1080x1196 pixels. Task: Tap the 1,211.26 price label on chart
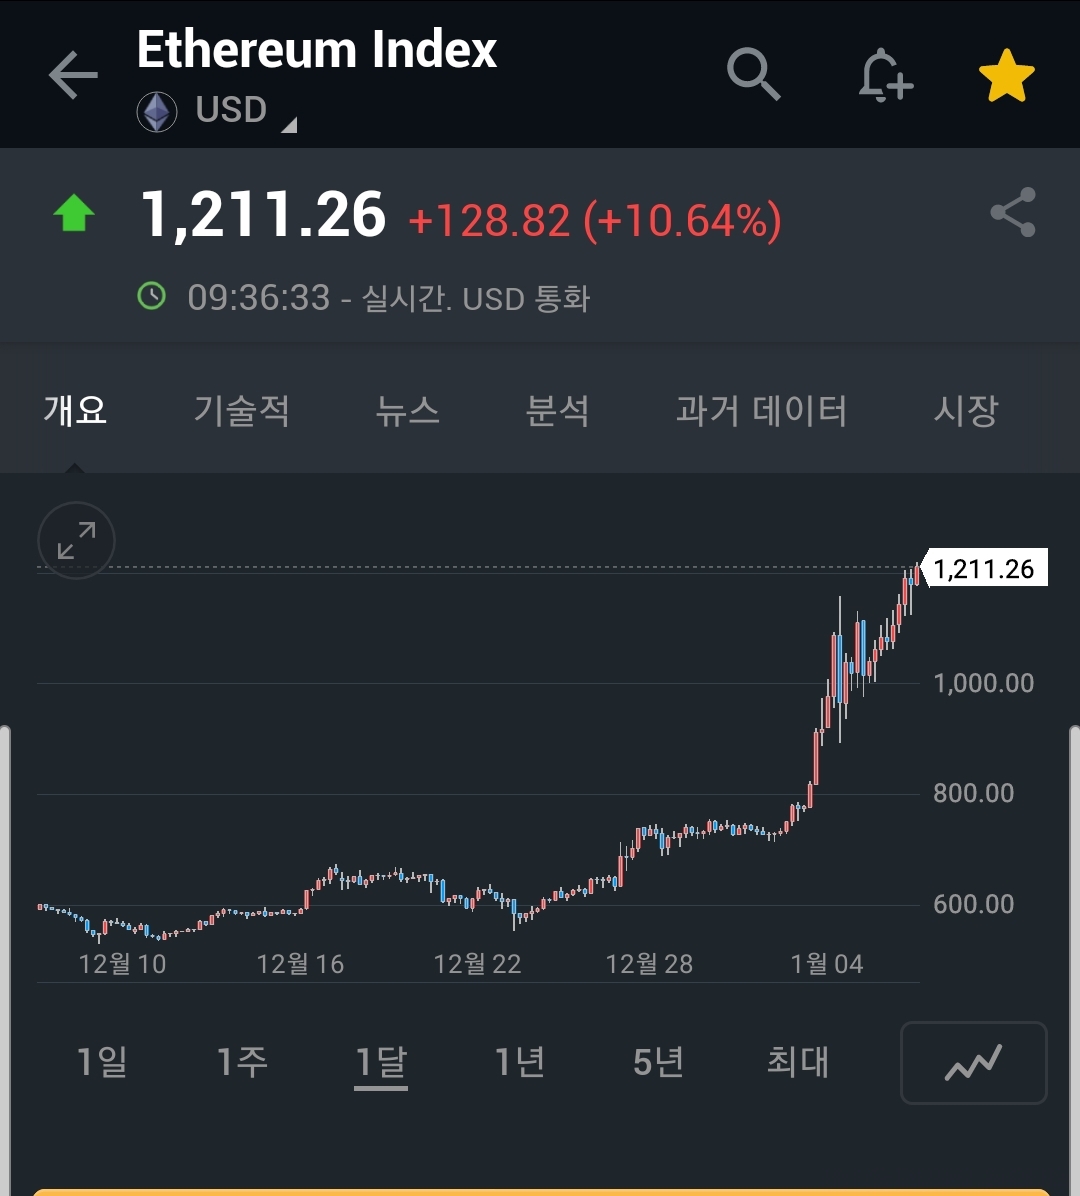click(984, 568)
